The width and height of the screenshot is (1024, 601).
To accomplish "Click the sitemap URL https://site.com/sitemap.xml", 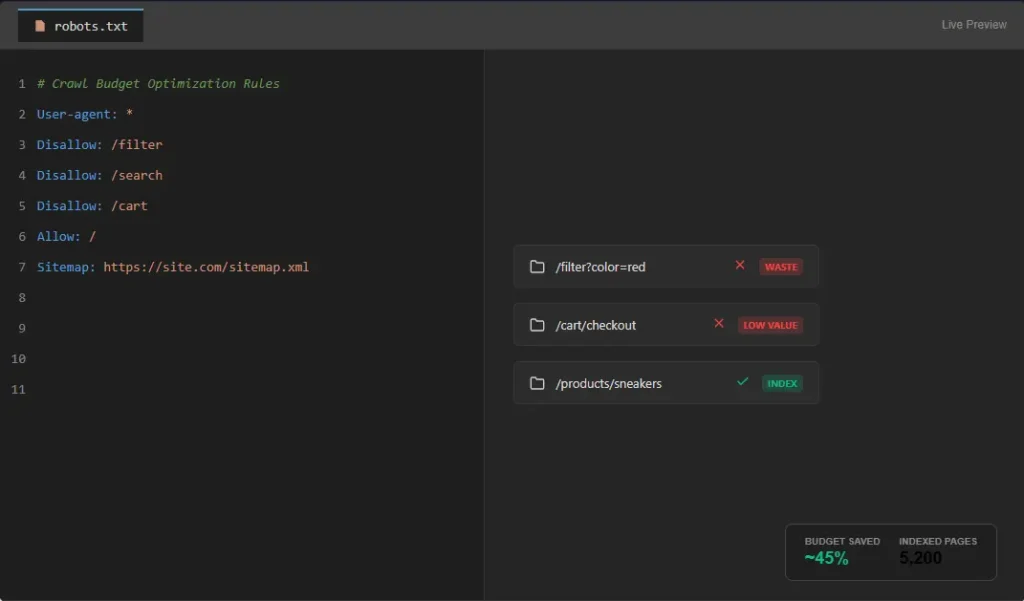I will 206,267.
